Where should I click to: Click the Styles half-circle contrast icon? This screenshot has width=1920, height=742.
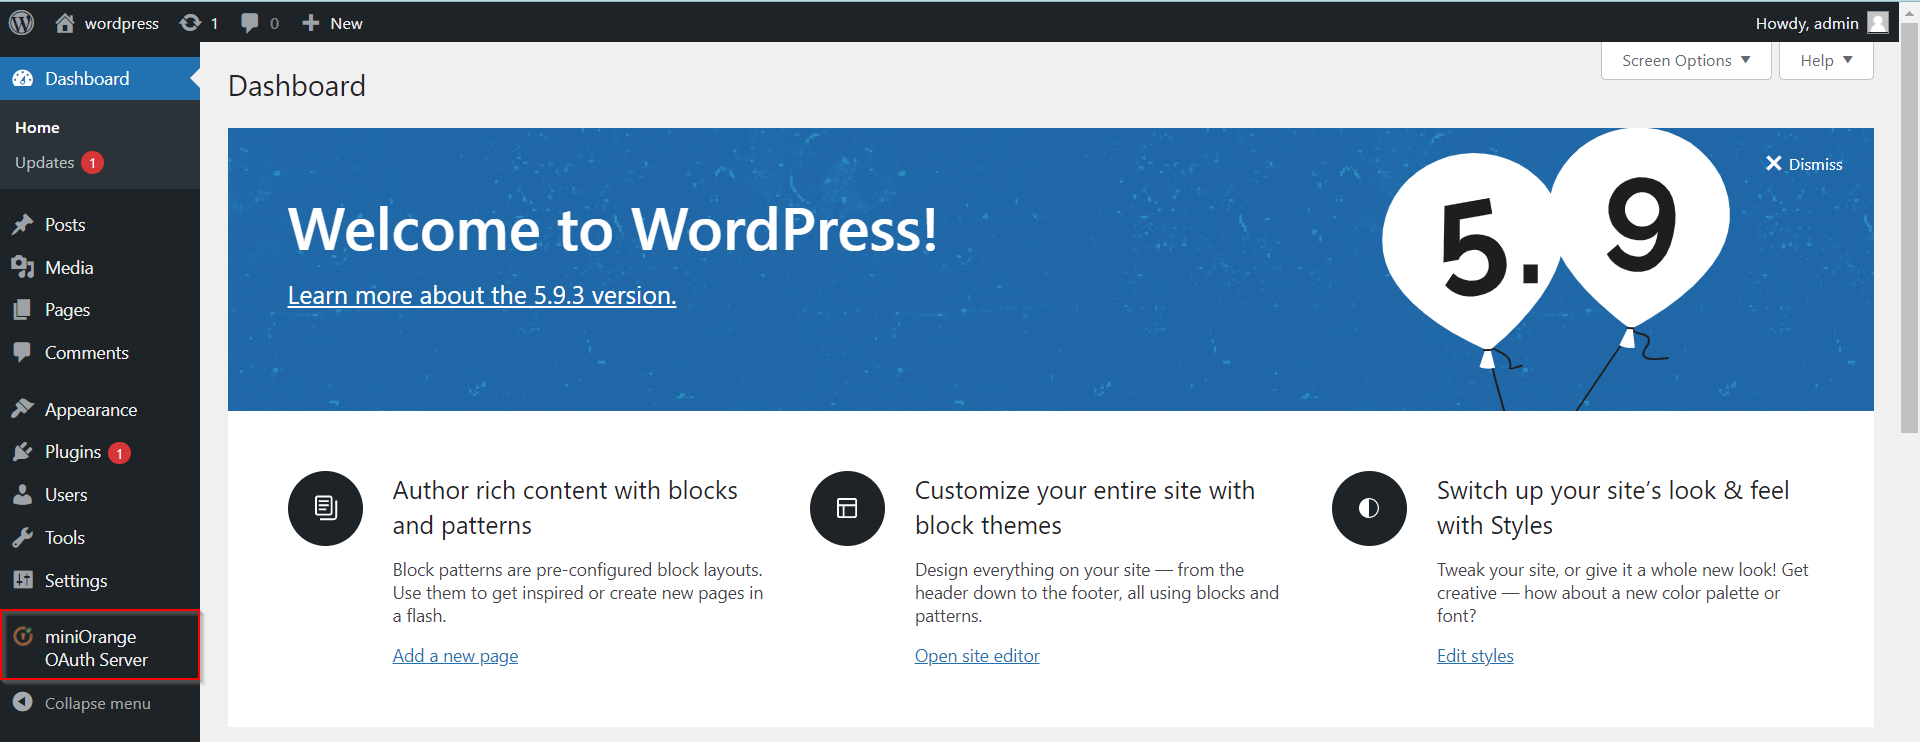pos(1369,508)
